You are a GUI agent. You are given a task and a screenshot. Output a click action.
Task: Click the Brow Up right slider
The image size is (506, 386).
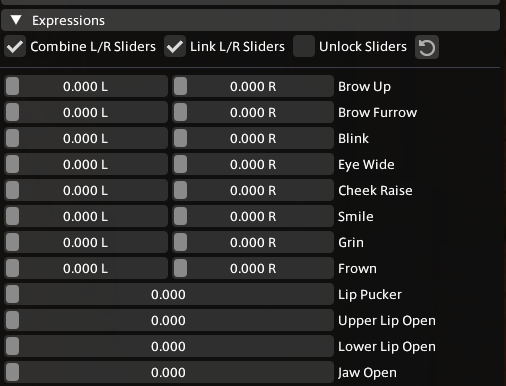click(253, 86)
